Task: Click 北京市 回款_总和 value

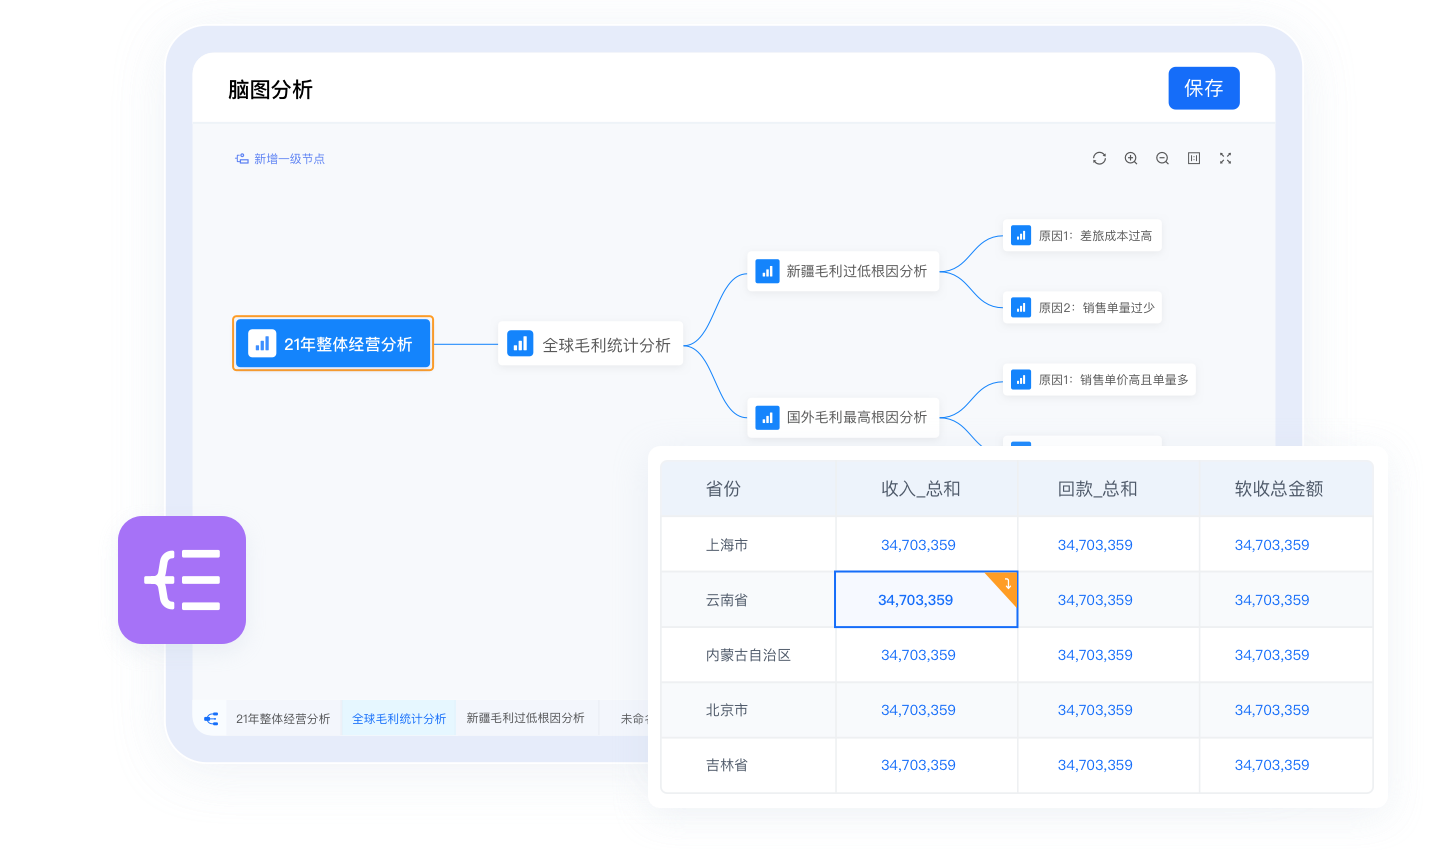Action: point(1095,709)
